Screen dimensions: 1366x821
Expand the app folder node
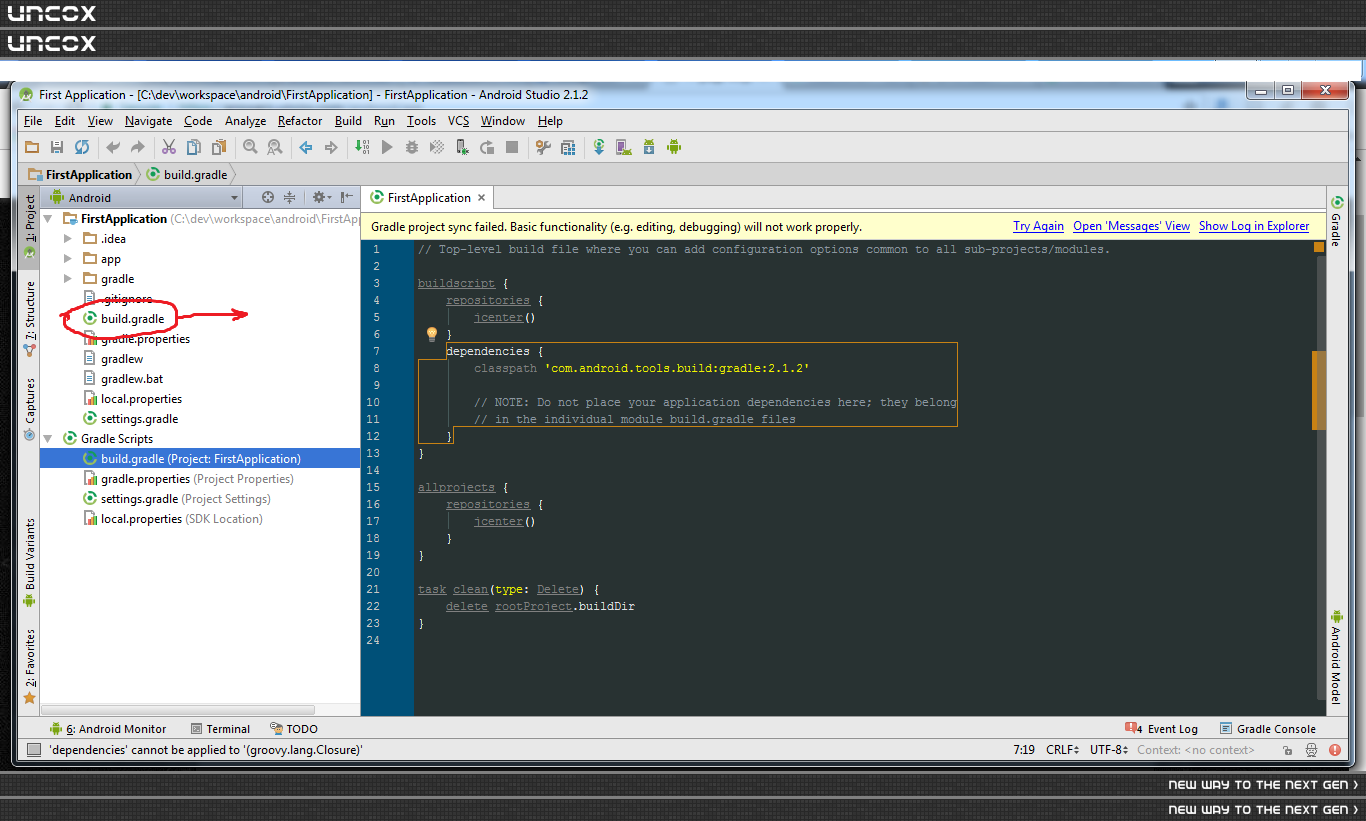click(68, 258)
